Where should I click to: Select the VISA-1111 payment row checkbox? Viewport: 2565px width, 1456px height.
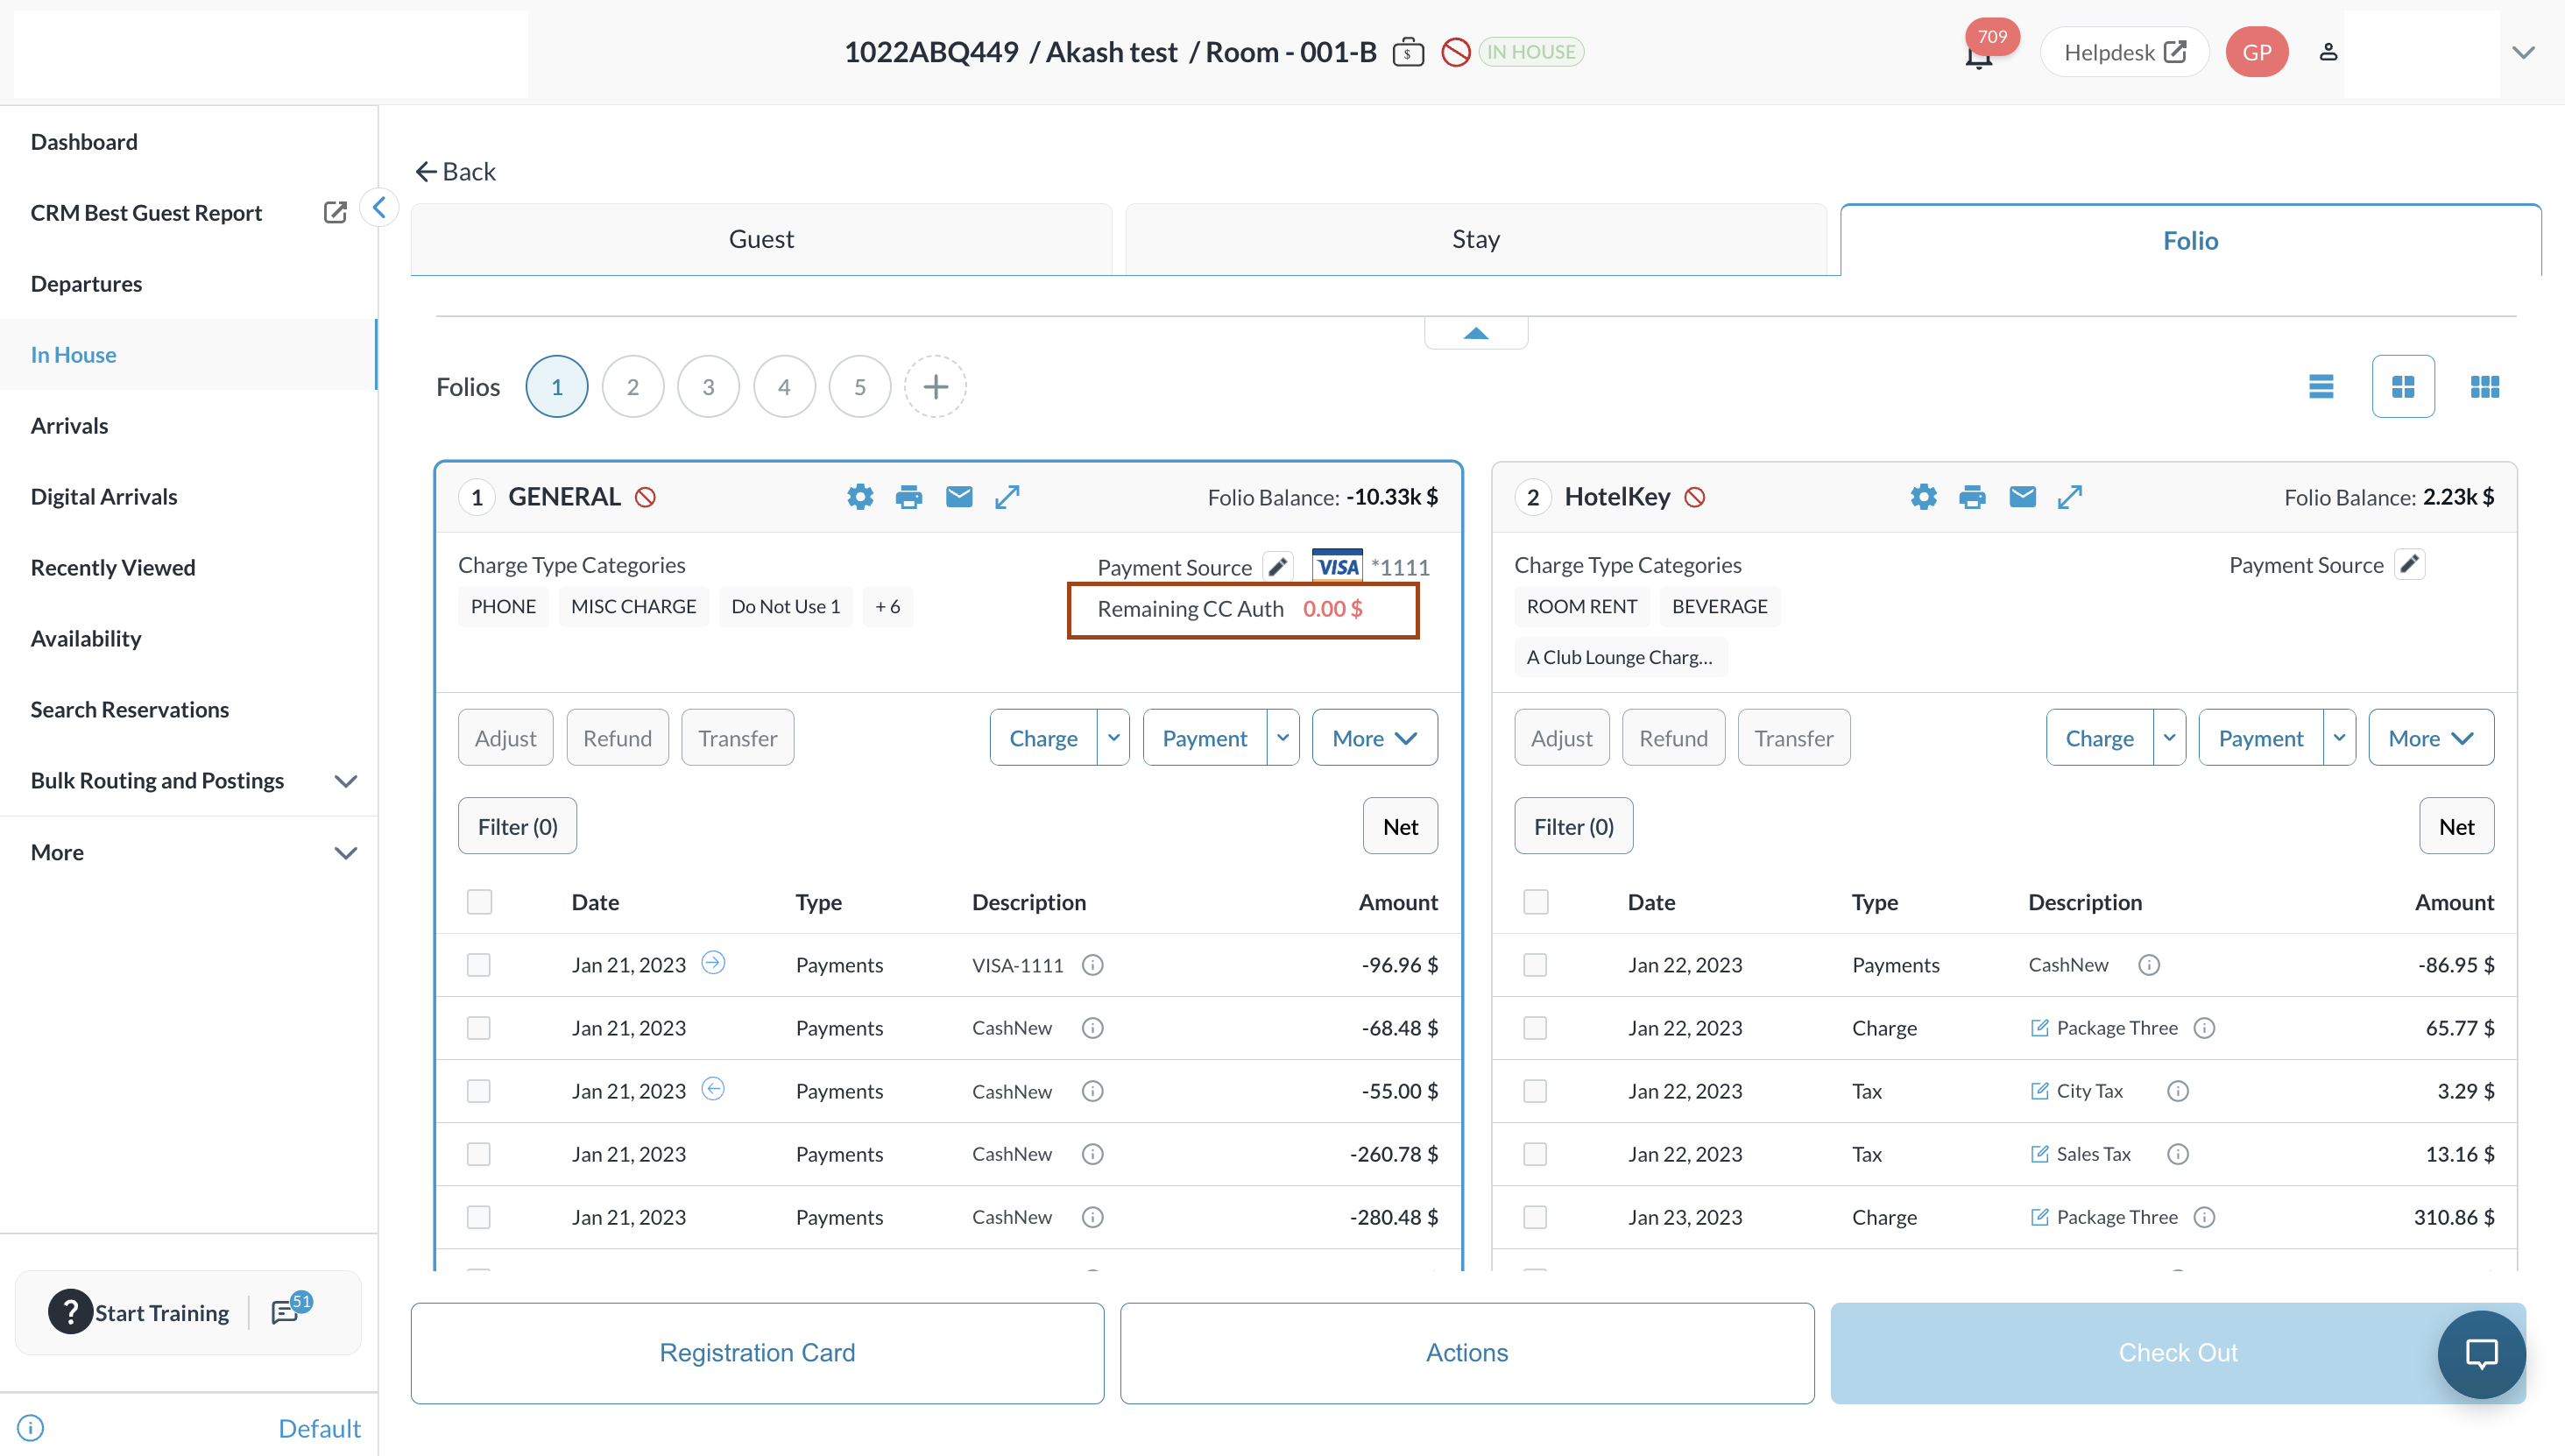(x=479, y=965)
